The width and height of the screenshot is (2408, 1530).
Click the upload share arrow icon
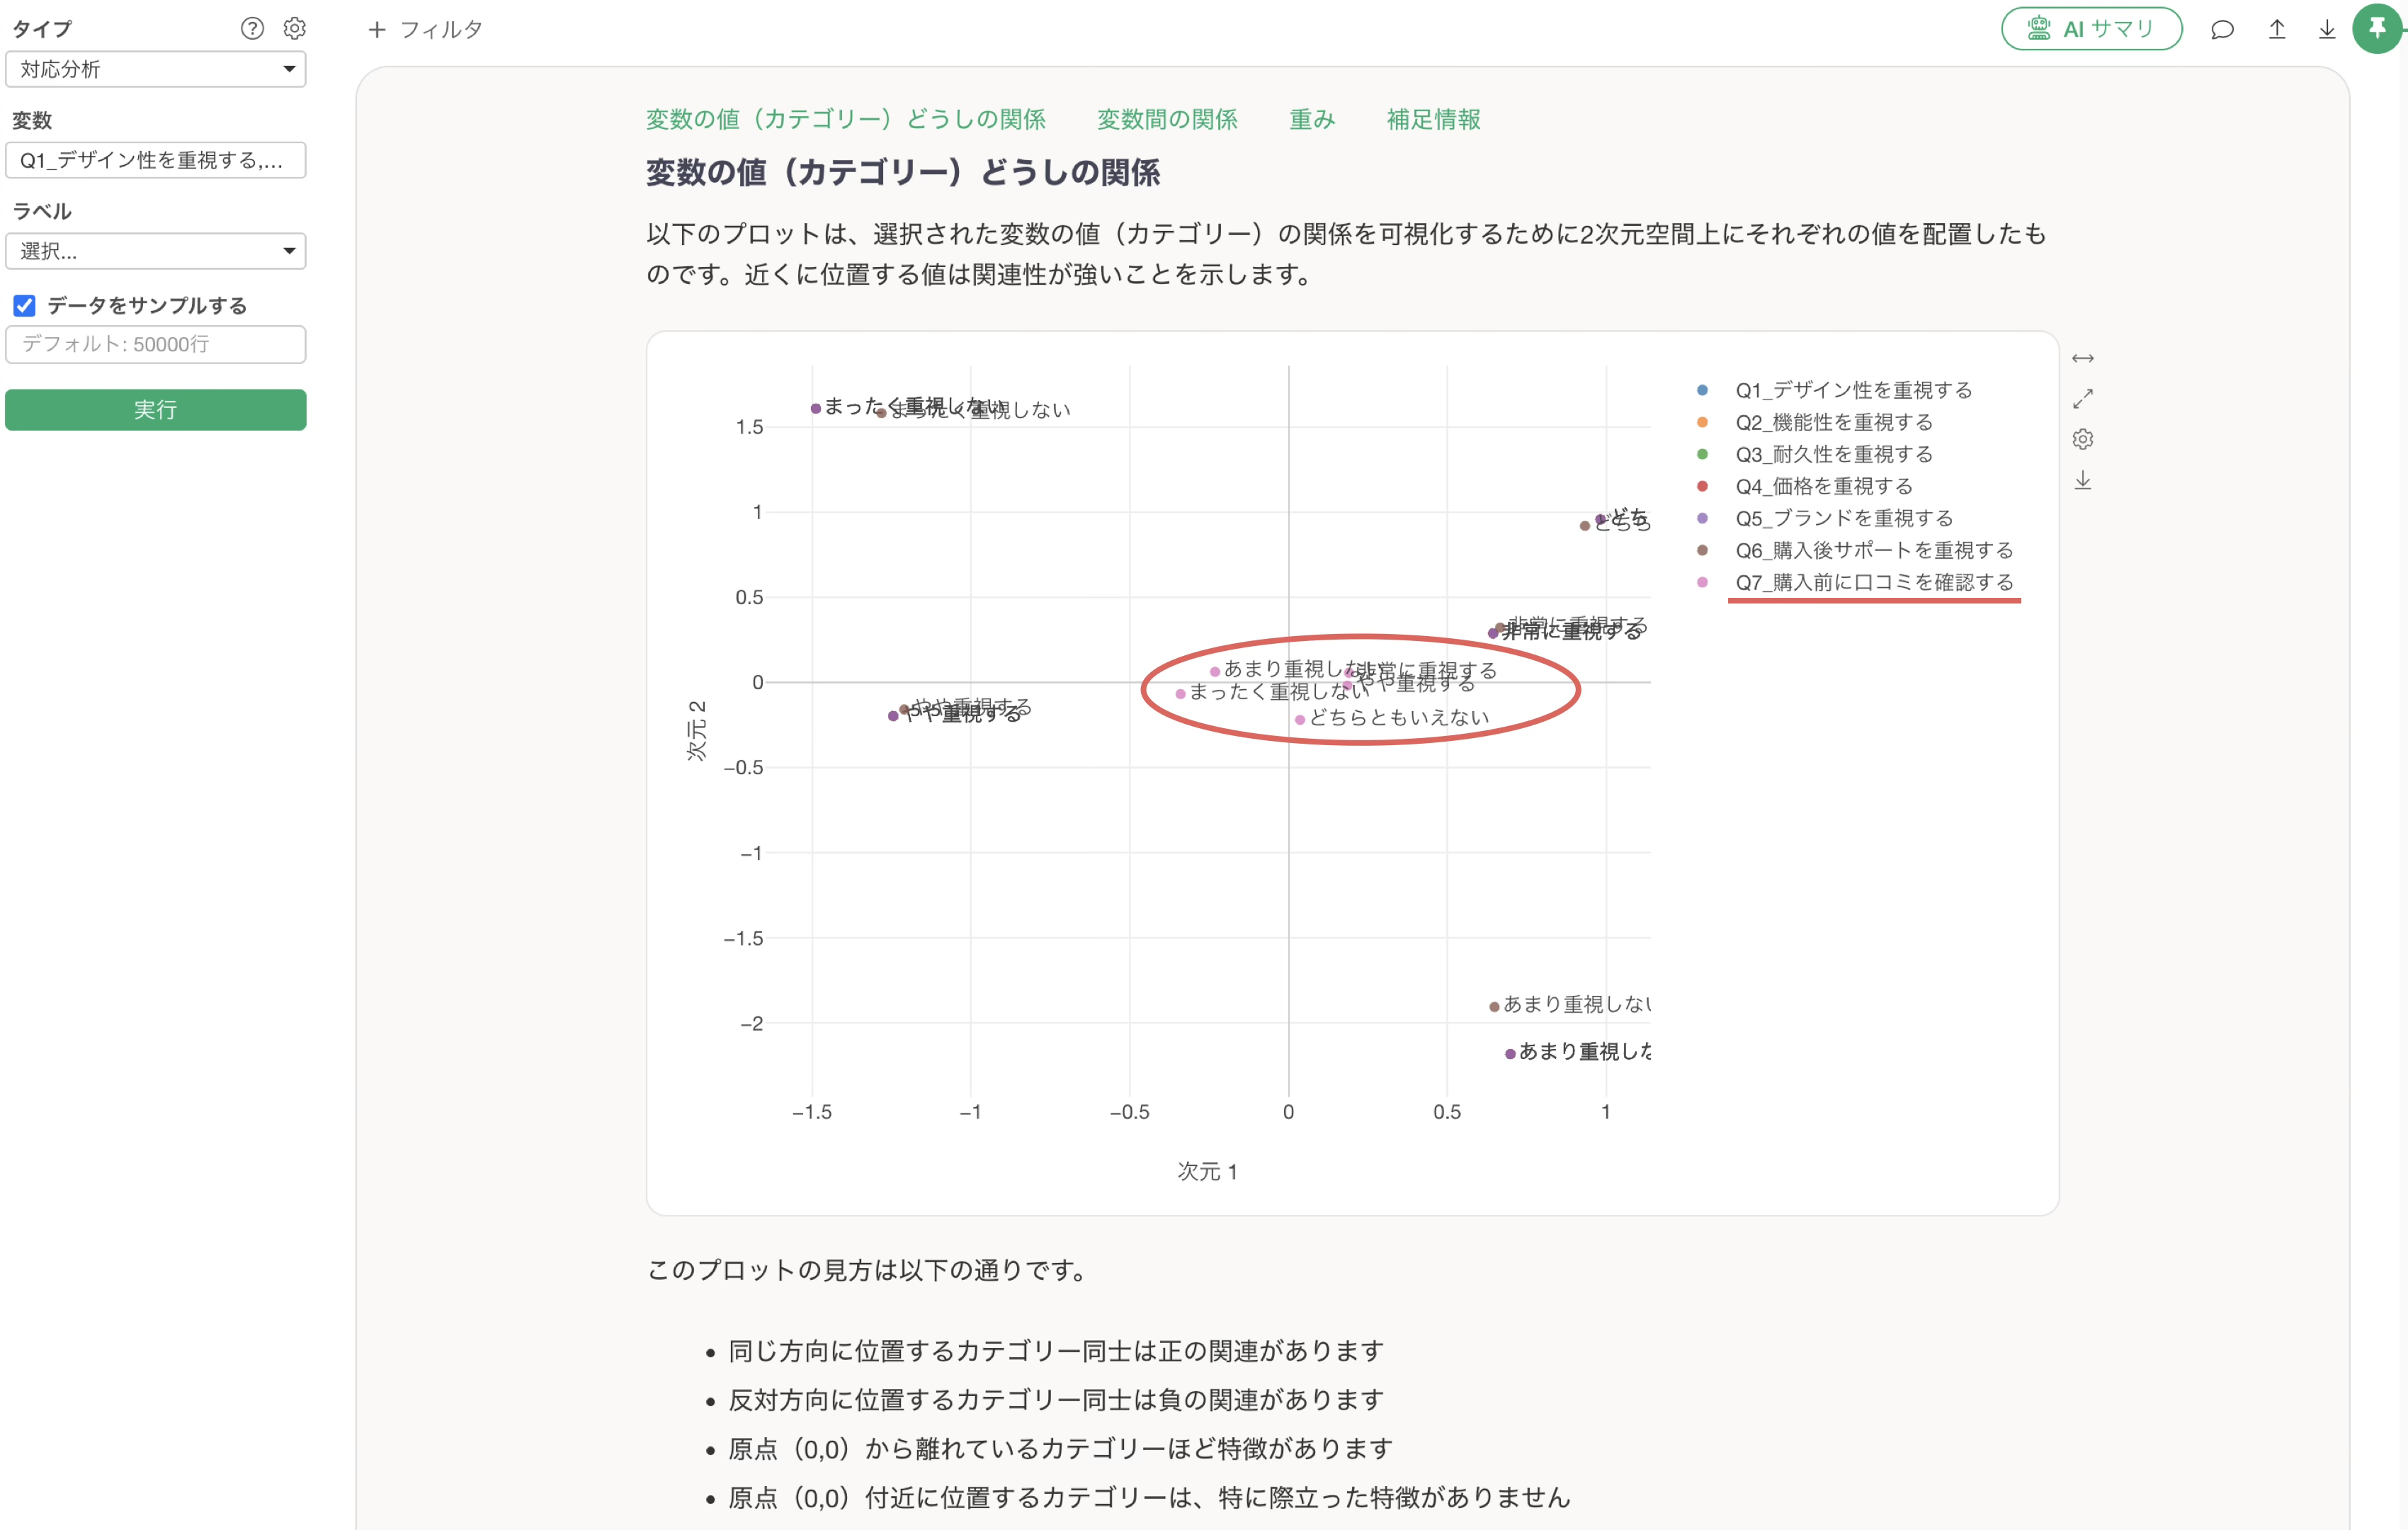coord(2276,29)
